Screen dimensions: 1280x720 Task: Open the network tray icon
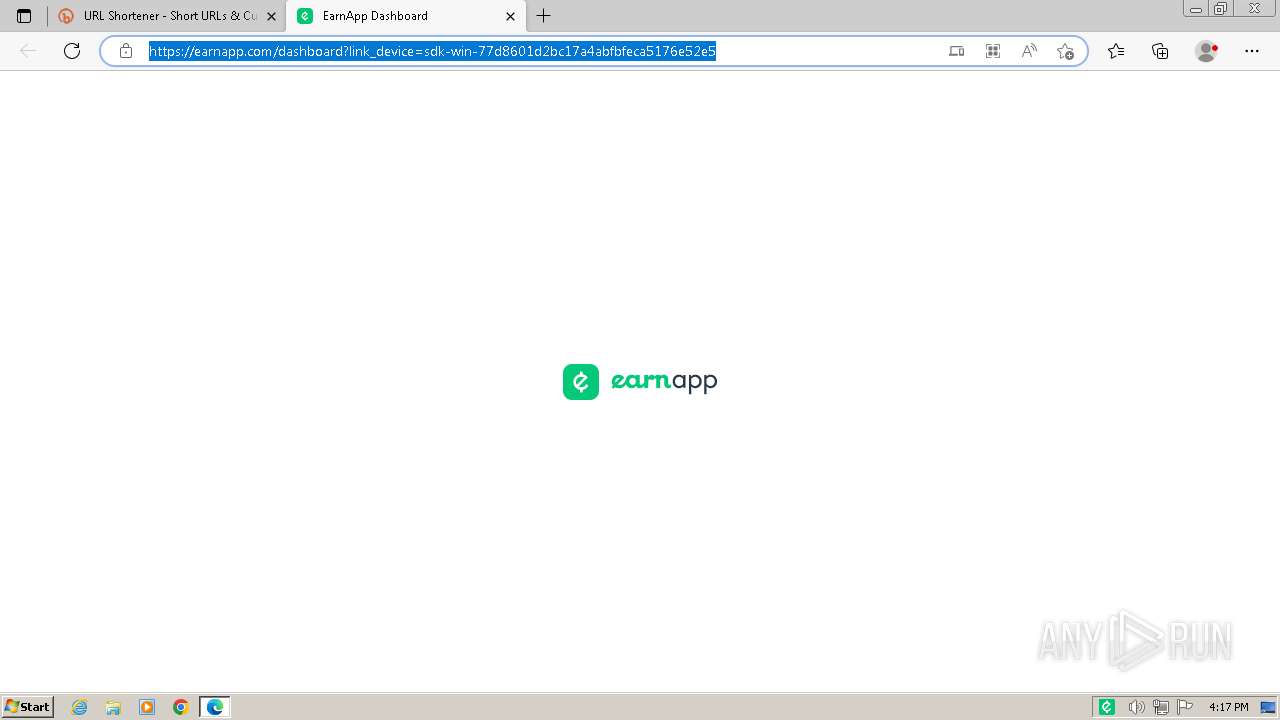(1161, 707)
